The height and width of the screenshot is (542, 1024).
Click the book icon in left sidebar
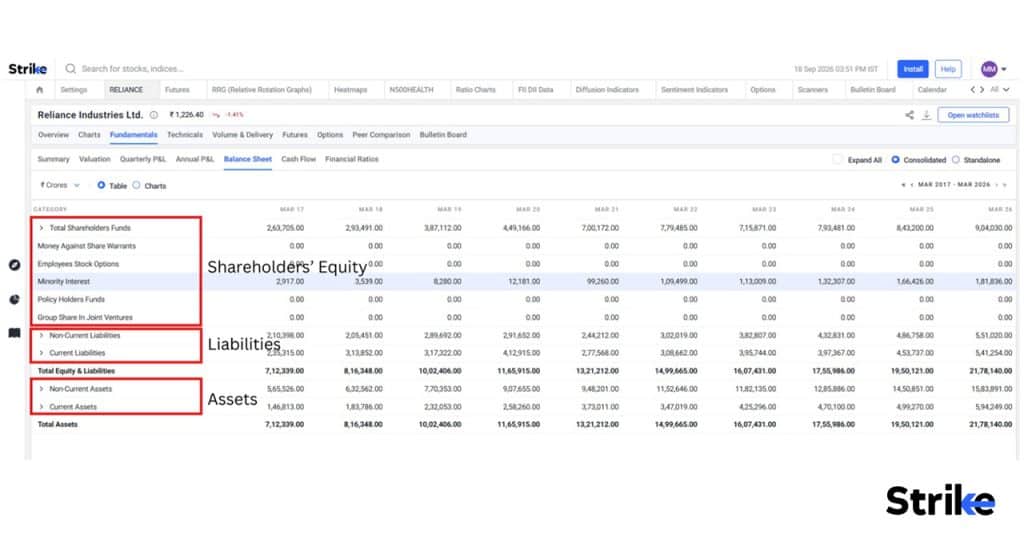coord(14,333)
